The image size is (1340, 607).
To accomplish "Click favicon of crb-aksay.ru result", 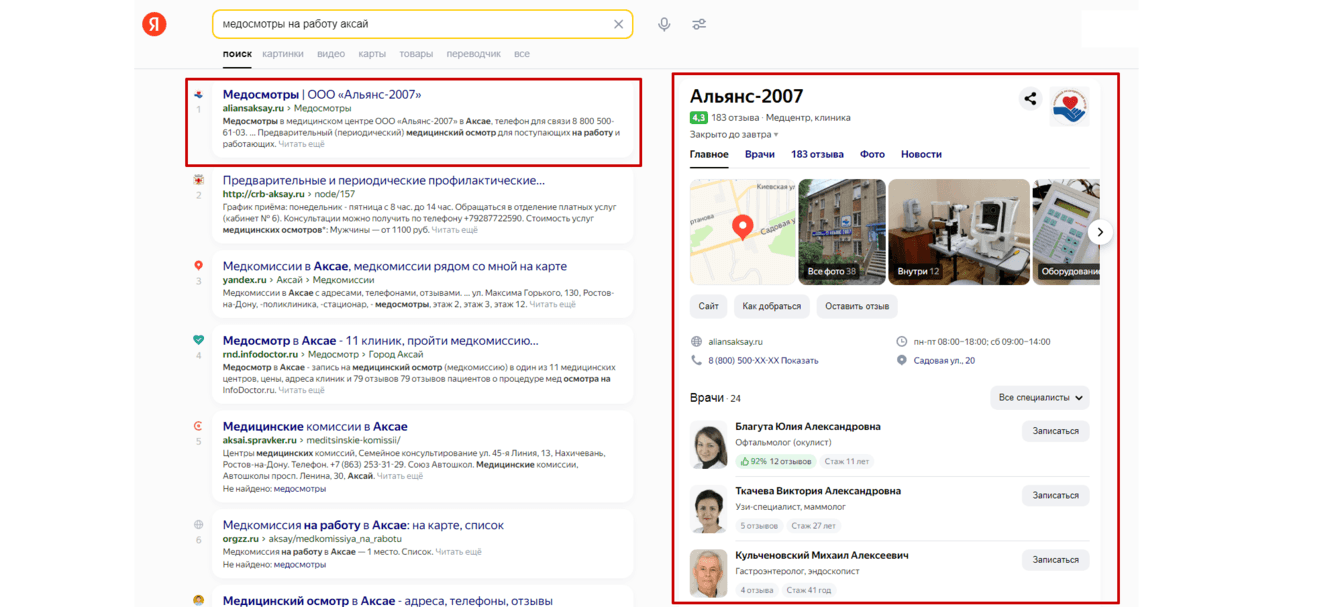I will pos(198,181).
